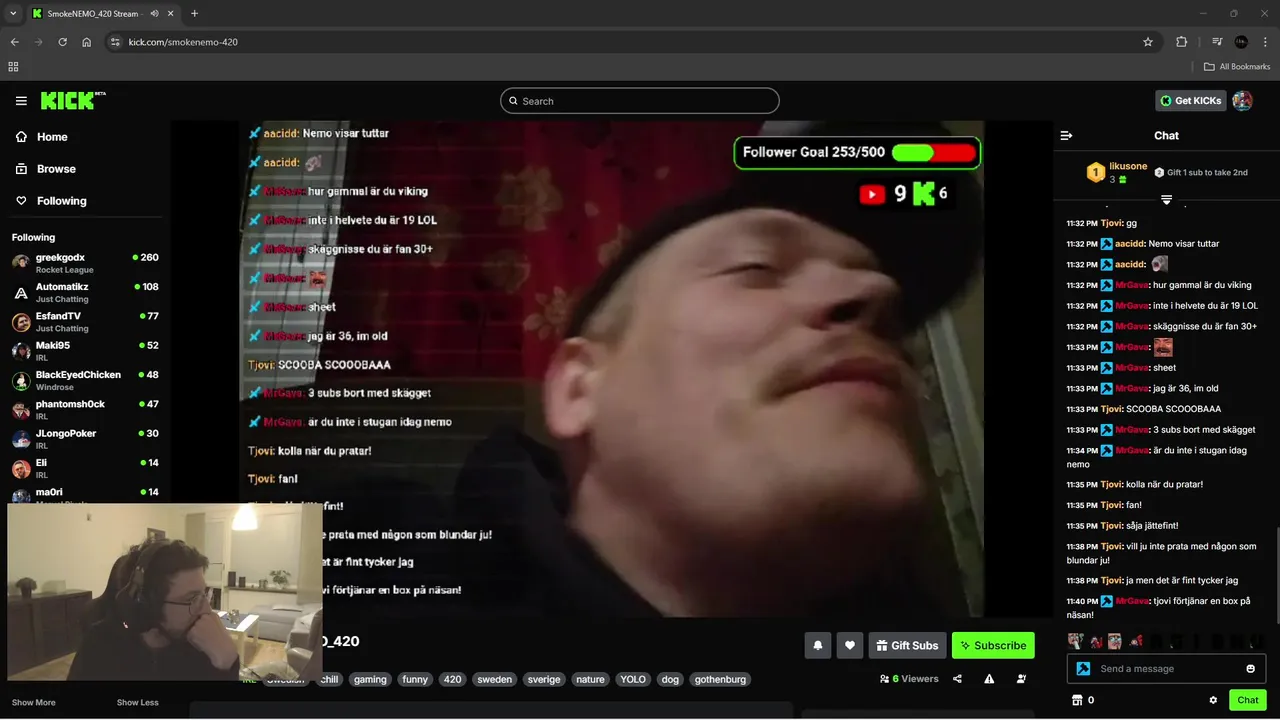Click the browser home button

[x=87, y=42]
